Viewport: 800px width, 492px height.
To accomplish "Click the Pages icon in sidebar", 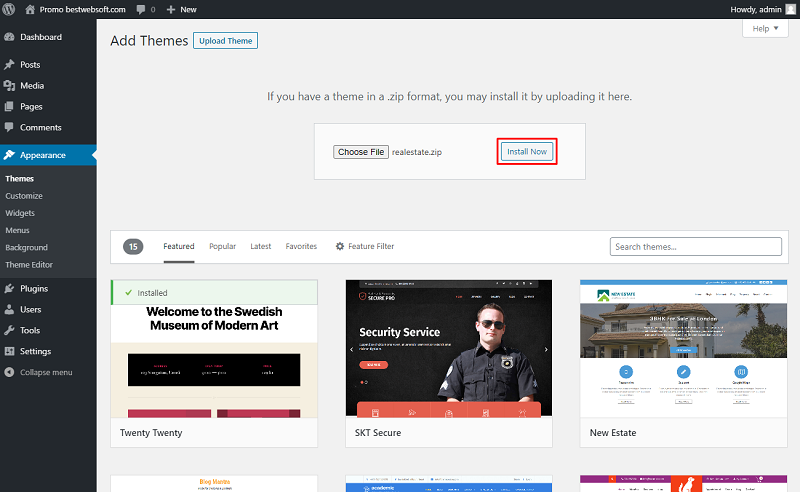I will coord(9,106).
